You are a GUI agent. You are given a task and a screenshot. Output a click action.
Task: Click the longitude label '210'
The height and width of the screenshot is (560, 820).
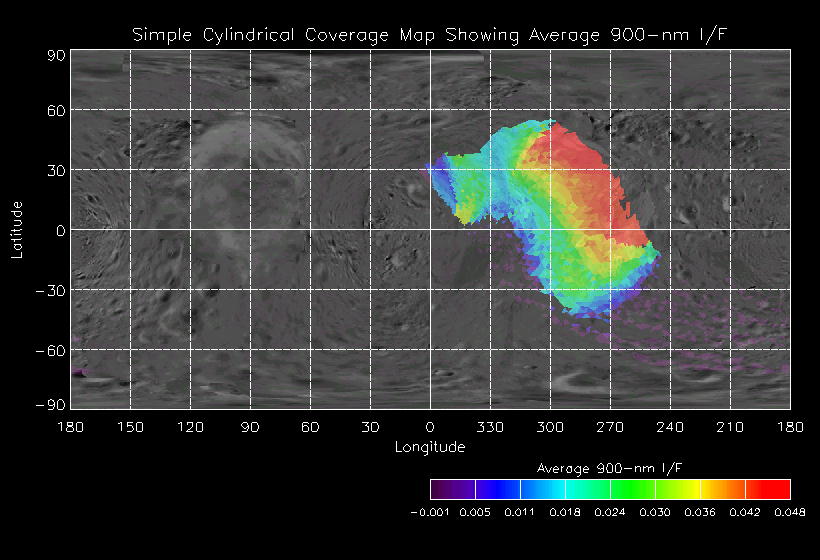pos(730,427)
